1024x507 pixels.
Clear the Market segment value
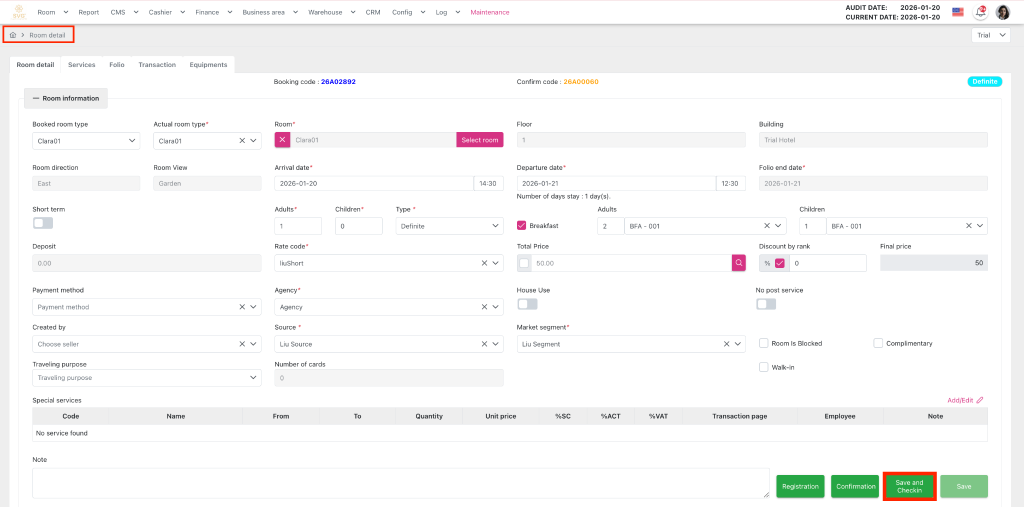(x=725, y=344)
